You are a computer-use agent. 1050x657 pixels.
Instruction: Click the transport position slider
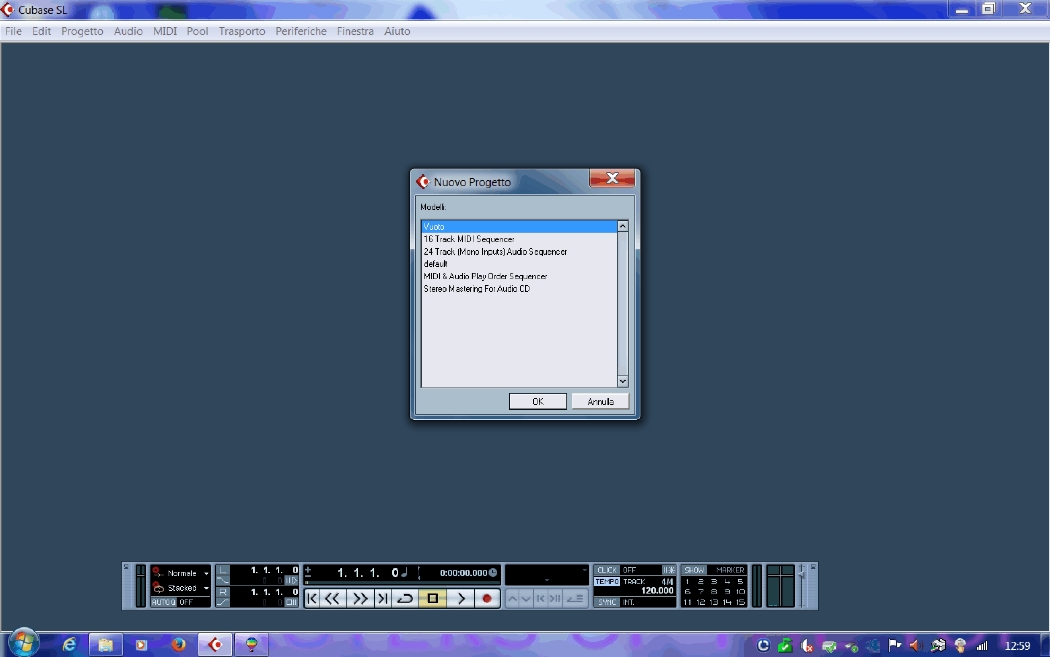click(x=402, y=582)
